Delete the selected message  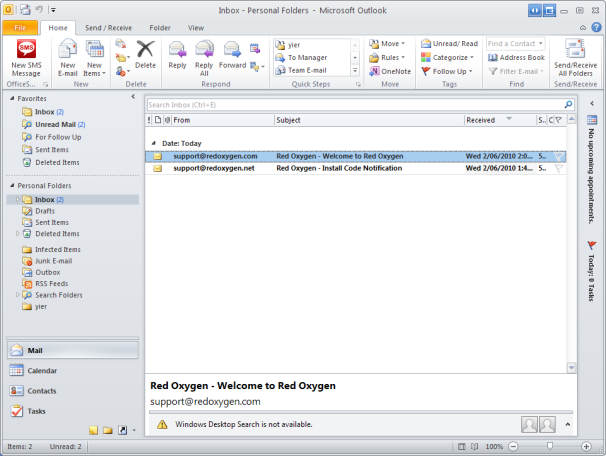pos(145,55)
